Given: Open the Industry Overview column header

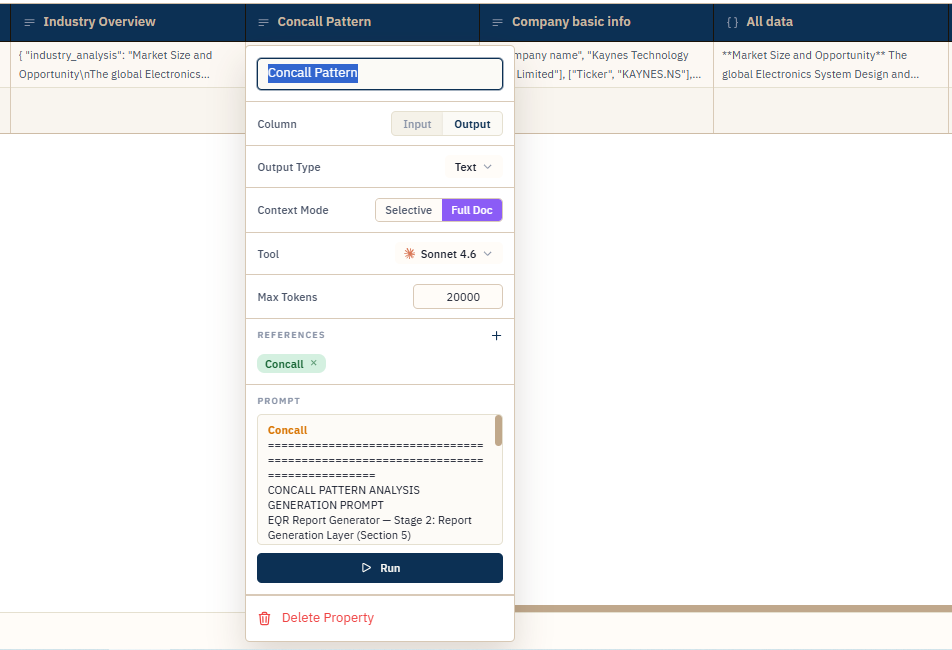Looking at the screenshot, I should tap(128, 22).
